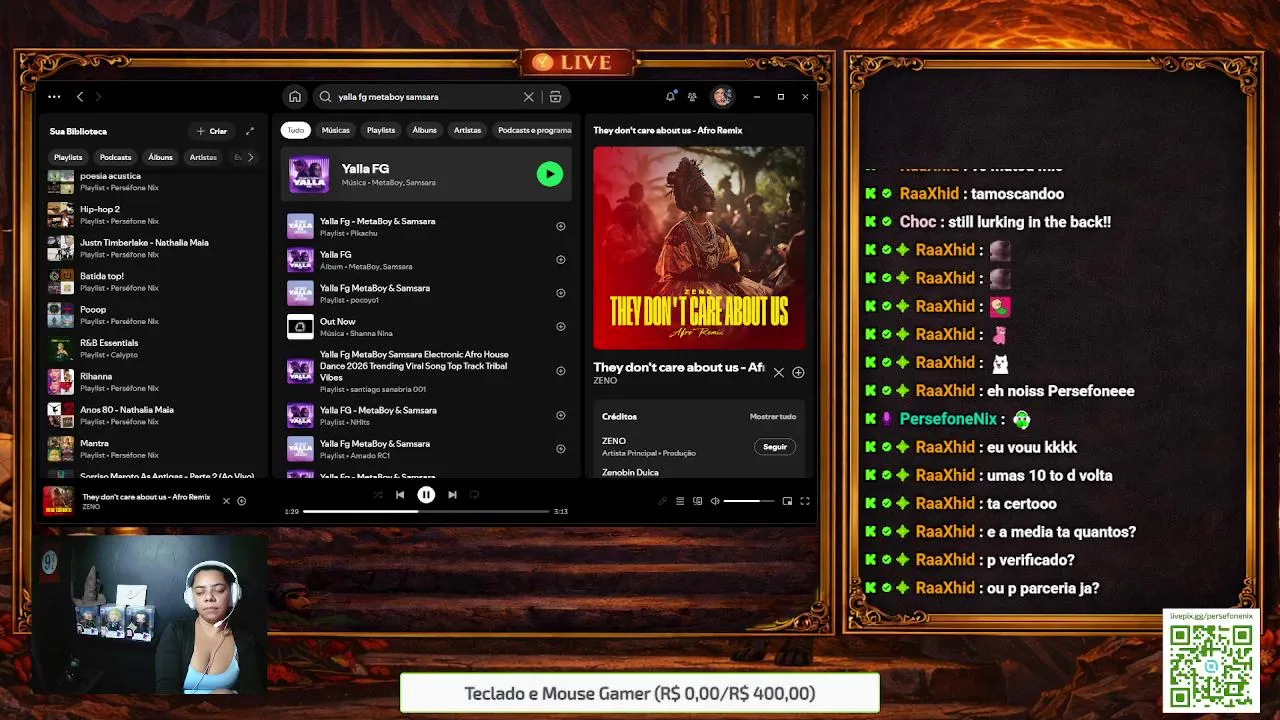The height and width of the screenshot is (720, 1280).
Task: Click the QR code on stream overlay
Action: (x=1211, y=666)
